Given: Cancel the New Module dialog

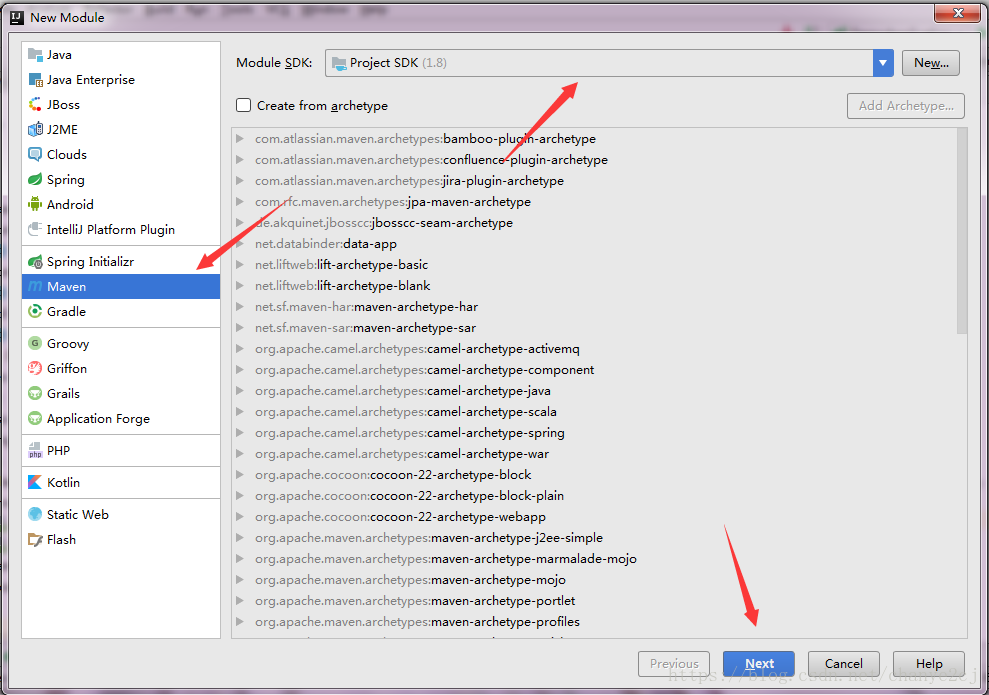Looking at the screenshot, I should pos(843,663).
